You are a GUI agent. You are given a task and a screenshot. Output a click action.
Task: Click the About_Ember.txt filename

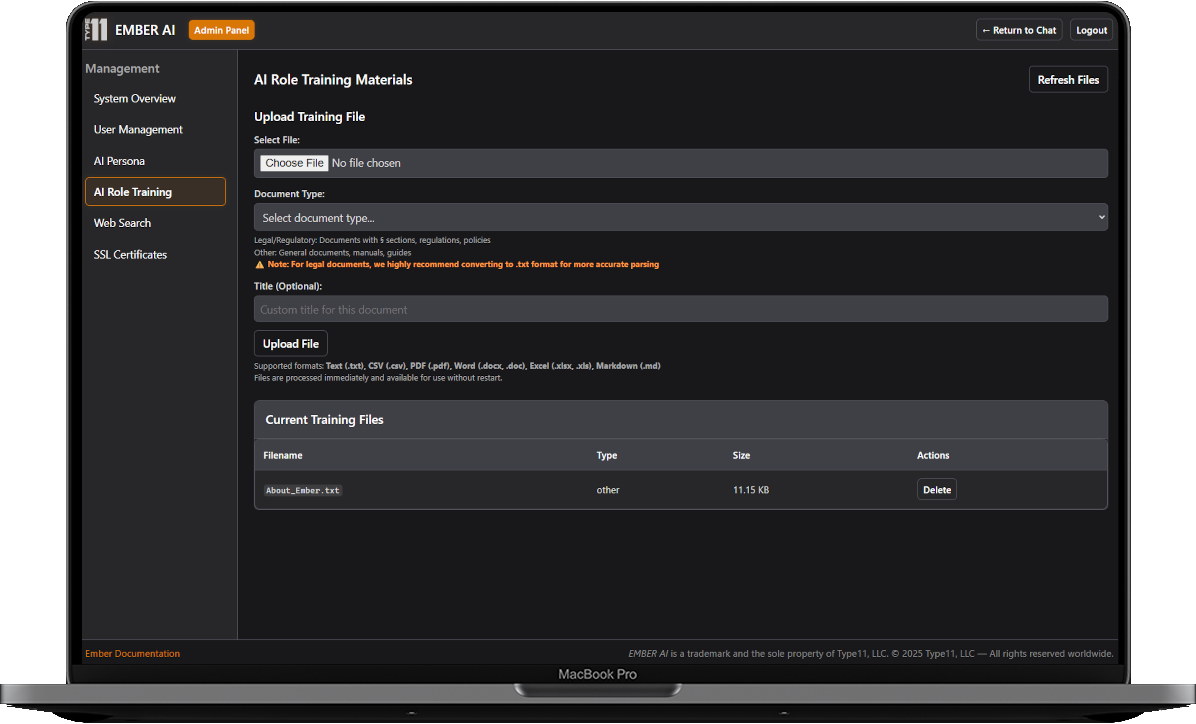click(x=303, y=491)
